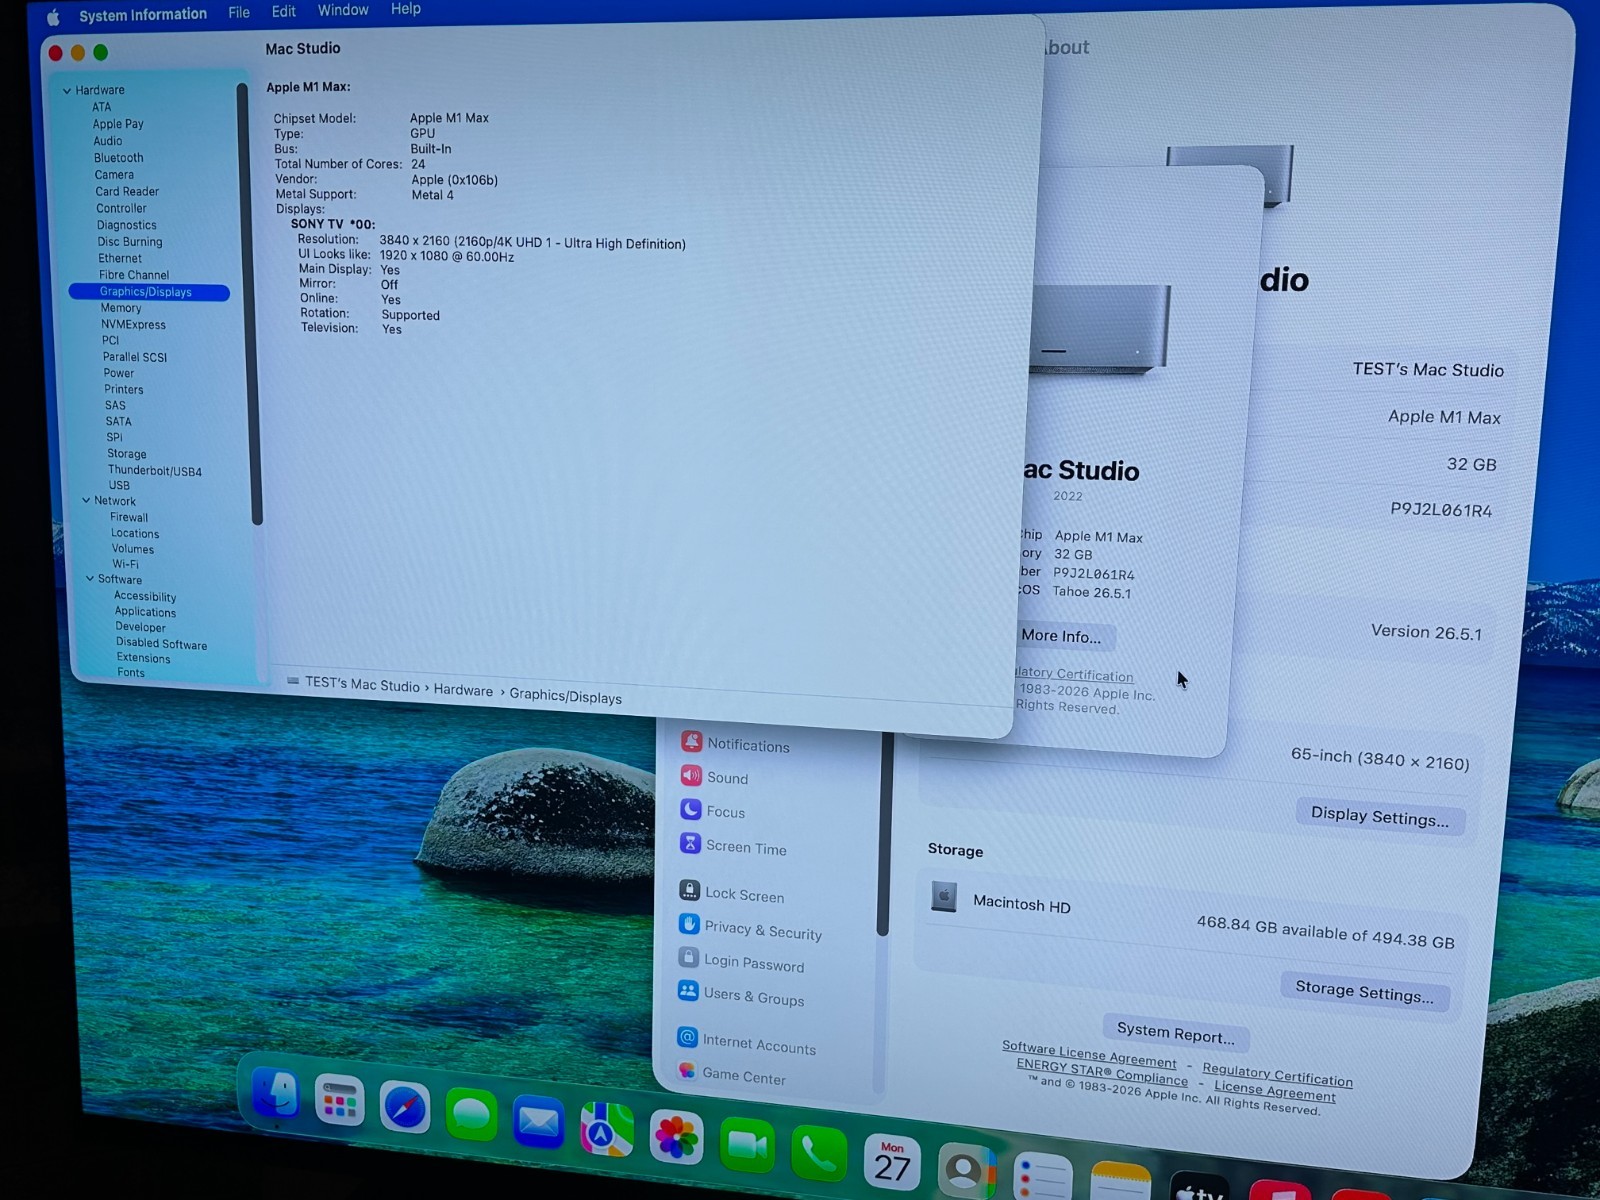Click the TEST's Mac Studio name field
Viewport: 1600px width, 1200px height.
point(1428,369)
